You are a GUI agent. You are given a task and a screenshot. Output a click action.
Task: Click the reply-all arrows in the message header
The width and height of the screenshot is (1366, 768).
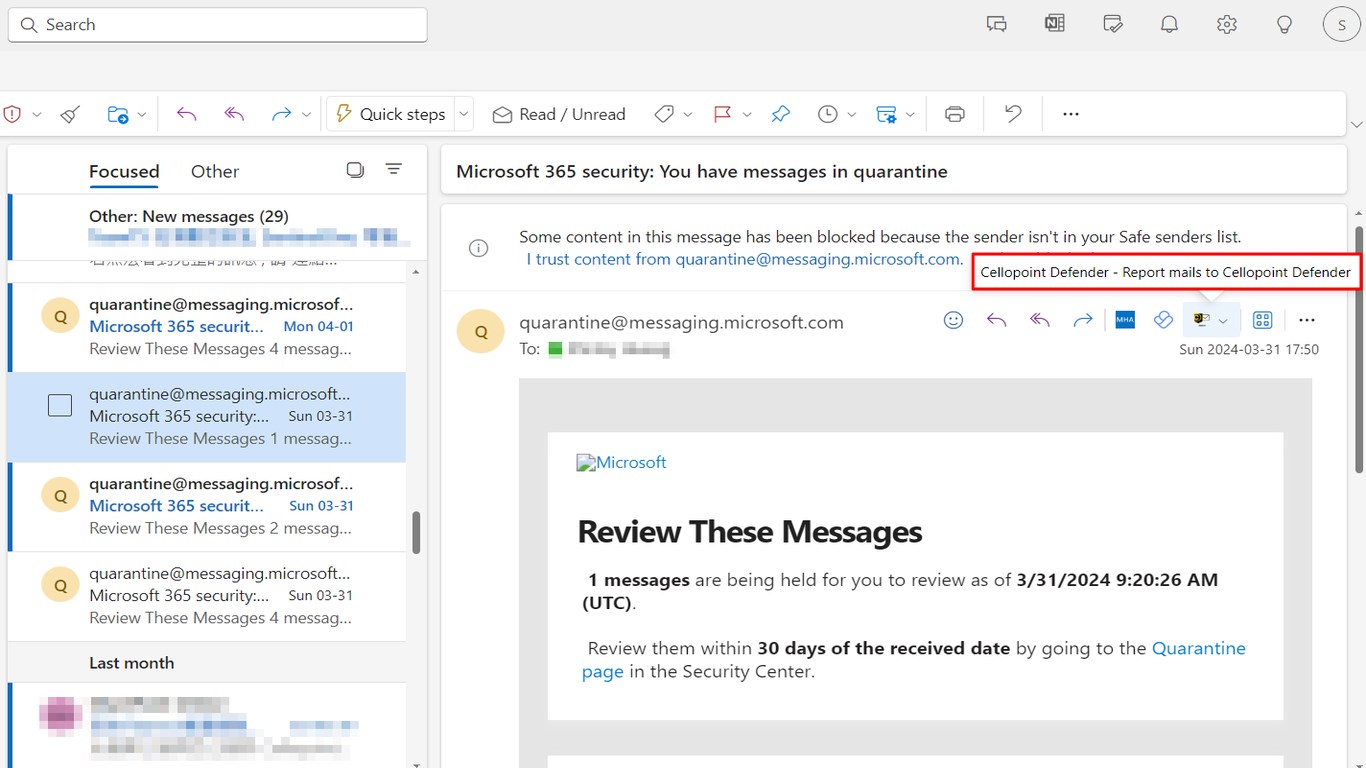(1040, 320)
